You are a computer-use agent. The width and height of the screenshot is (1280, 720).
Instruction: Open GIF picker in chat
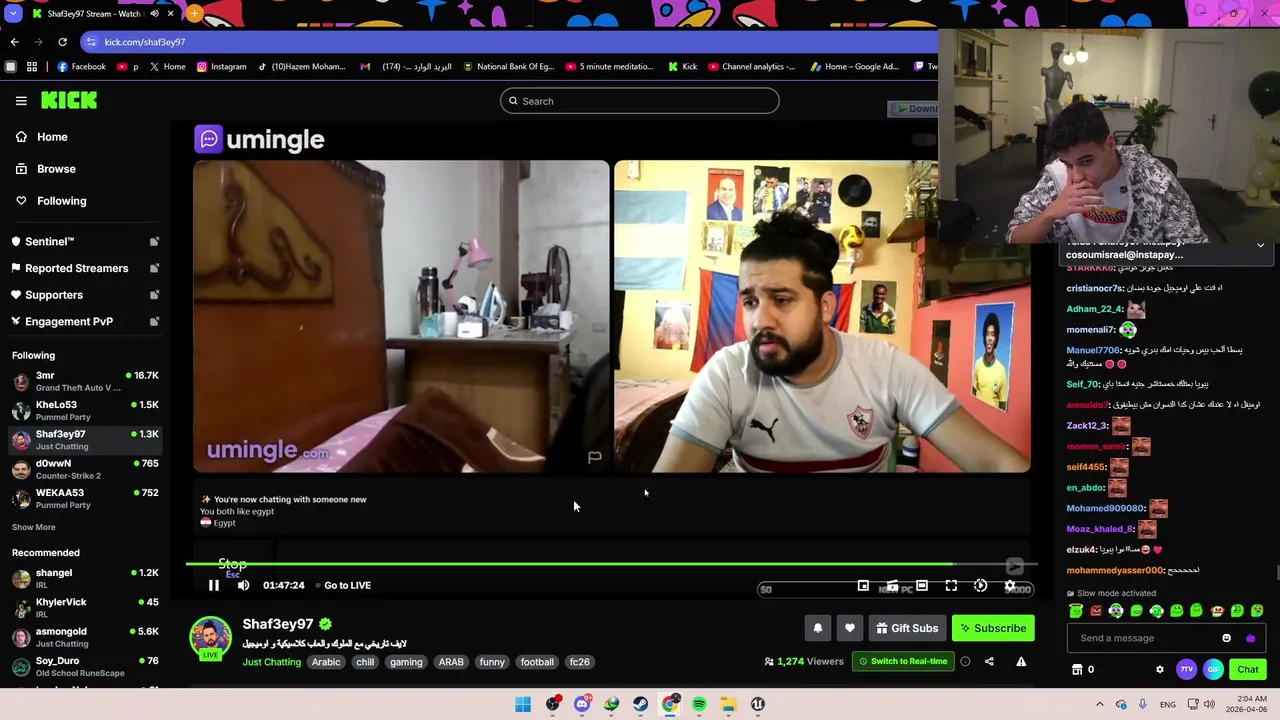[1213, 669]
